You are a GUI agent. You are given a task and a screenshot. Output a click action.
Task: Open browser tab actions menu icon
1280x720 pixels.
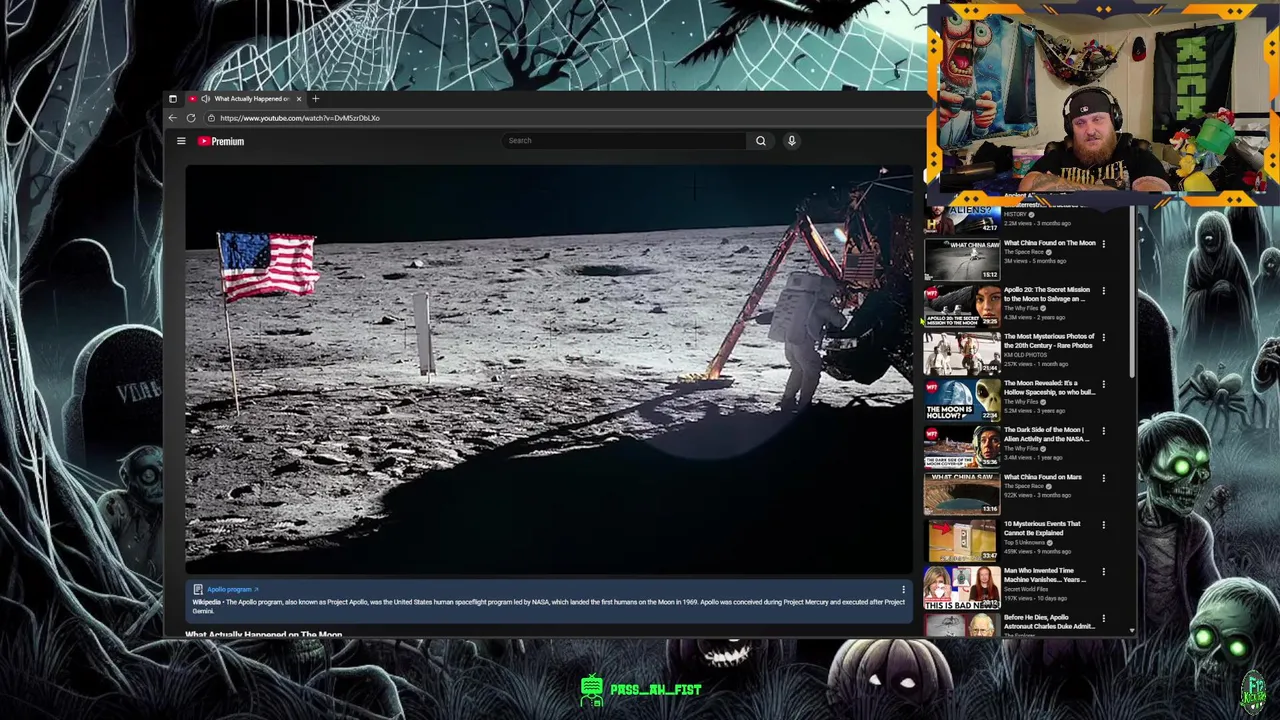(172, 99)
